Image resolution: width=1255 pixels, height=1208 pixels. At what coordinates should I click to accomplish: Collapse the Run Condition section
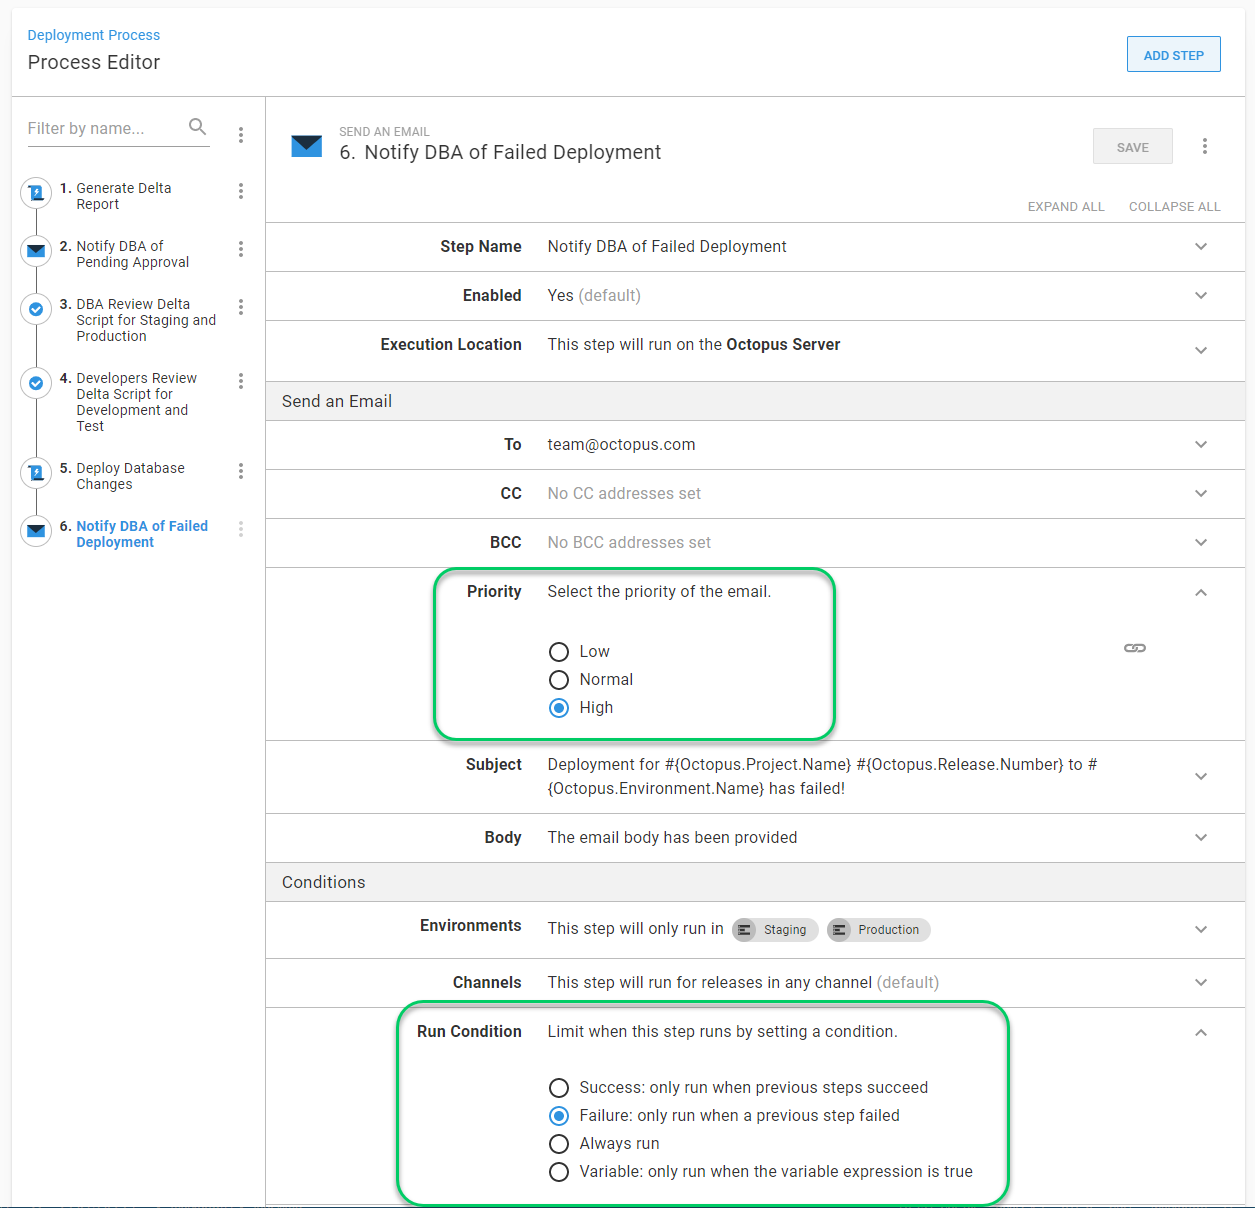(x=1201, y=1032)
